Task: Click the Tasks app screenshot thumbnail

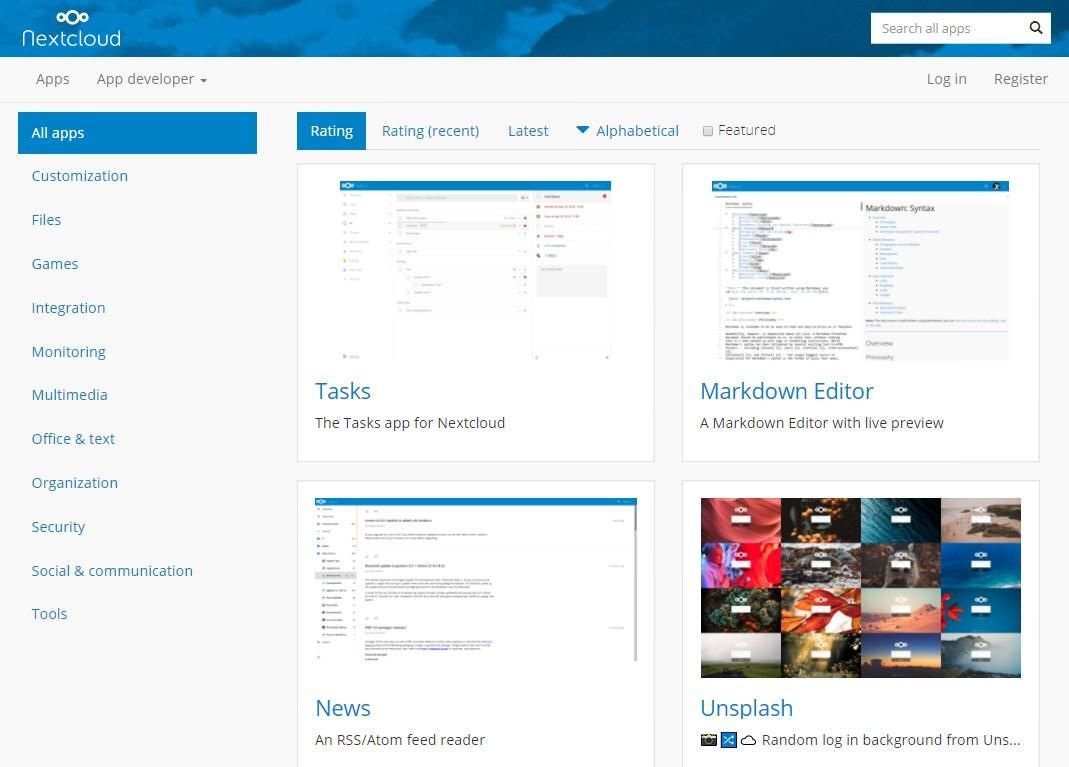Action: [x=475, y=270]
